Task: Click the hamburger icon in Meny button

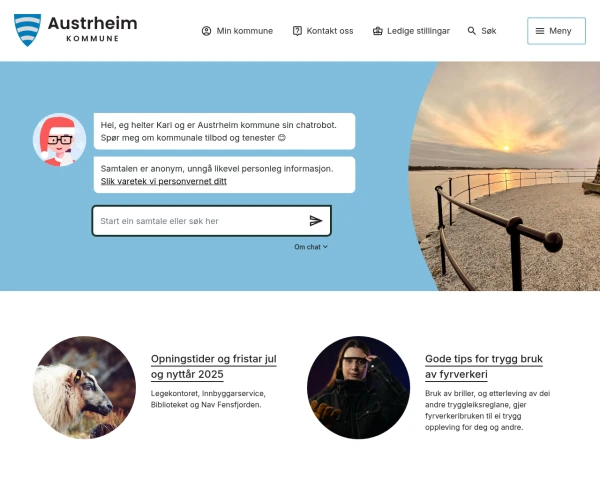Action: 540,31
